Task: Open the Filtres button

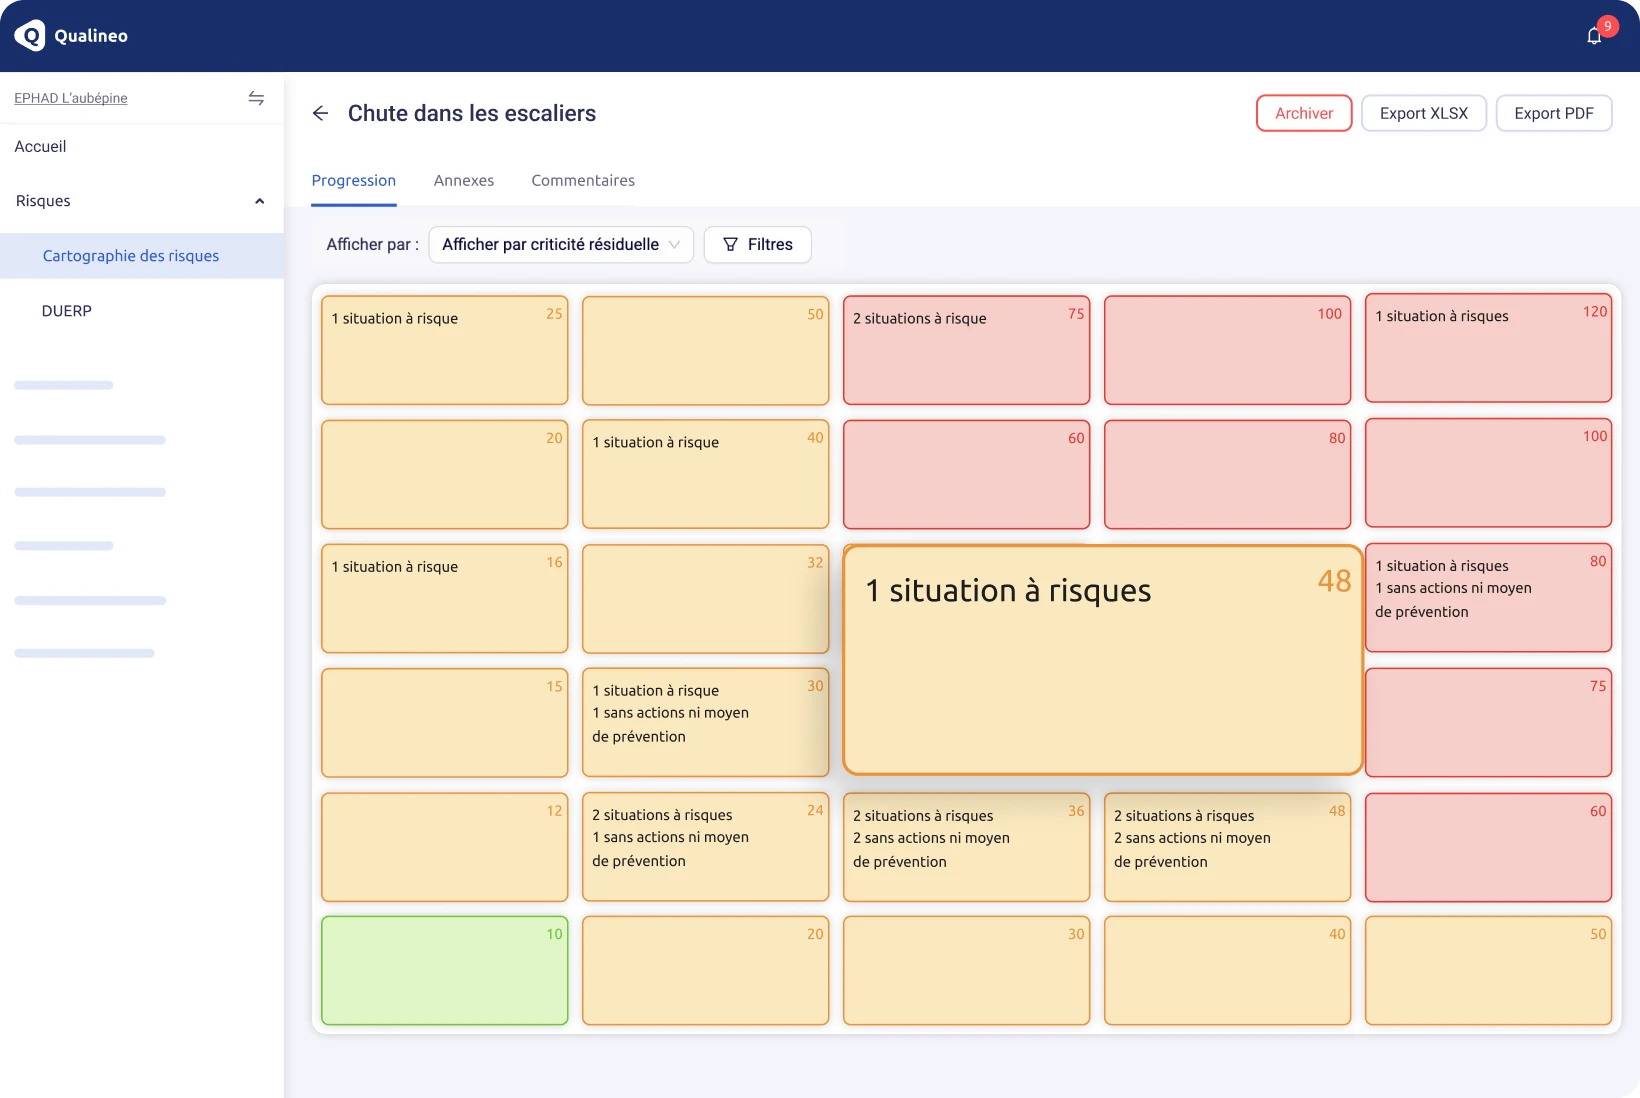Action: (758, 244)
